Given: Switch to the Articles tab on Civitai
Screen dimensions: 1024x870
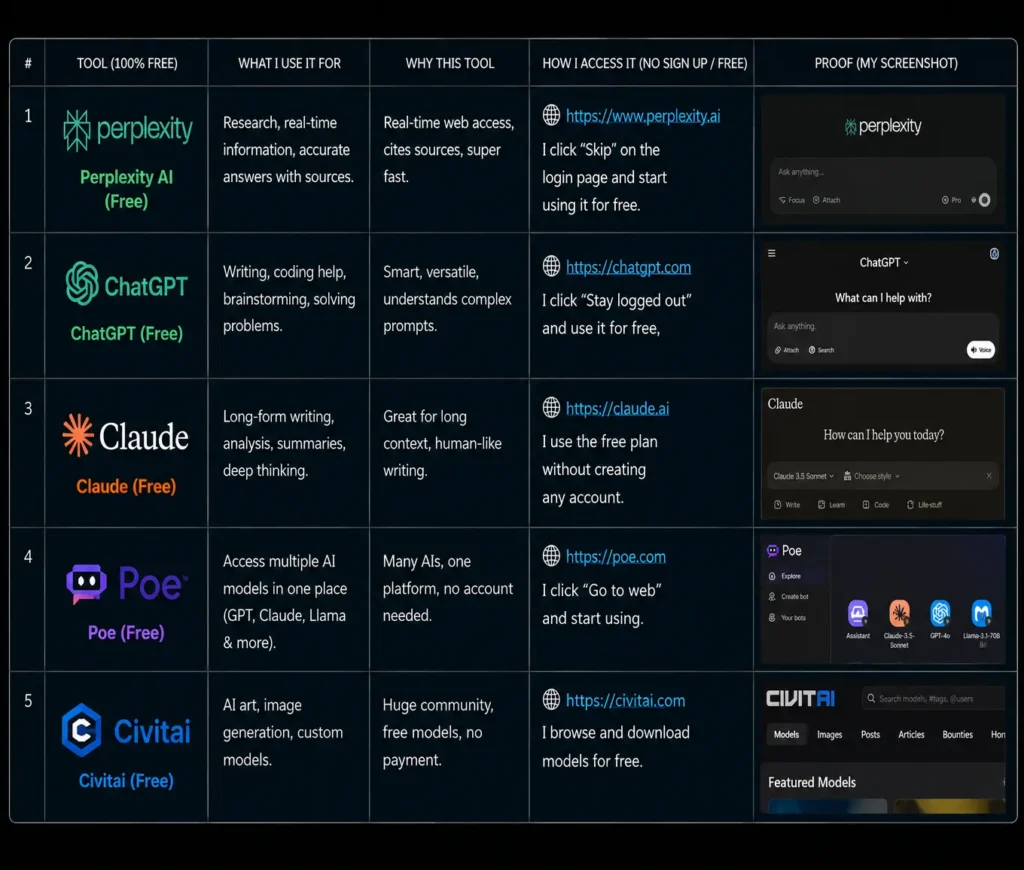Looking at the screenshot, I should coord(911,734).
